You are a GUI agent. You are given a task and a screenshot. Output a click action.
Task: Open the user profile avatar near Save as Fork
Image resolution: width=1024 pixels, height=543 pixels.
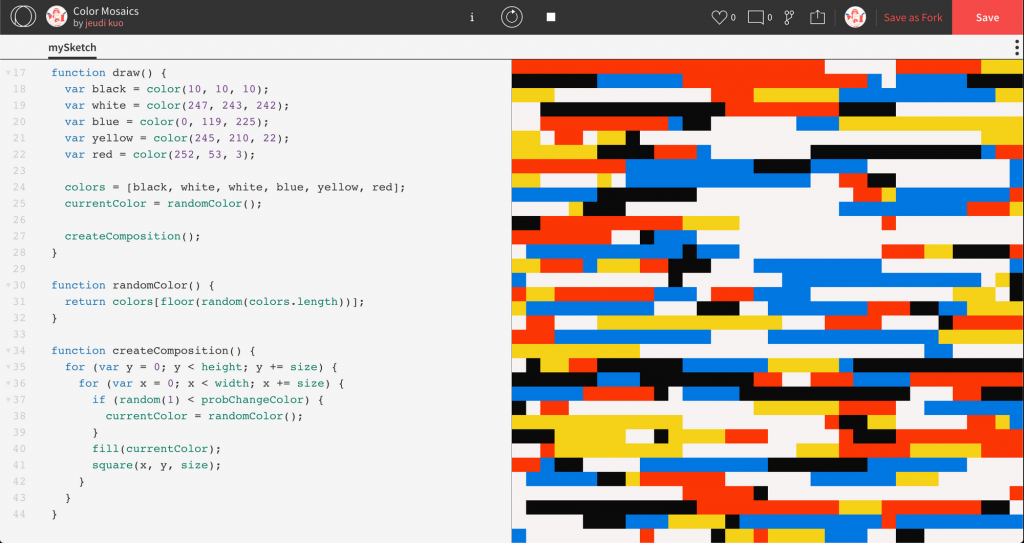click(x=855, y=17)
